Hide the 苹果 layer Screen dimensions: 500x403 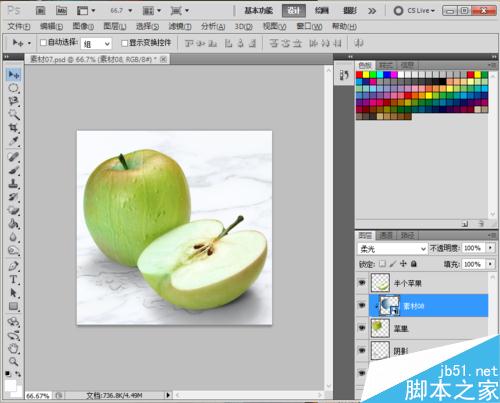[362, 328]
